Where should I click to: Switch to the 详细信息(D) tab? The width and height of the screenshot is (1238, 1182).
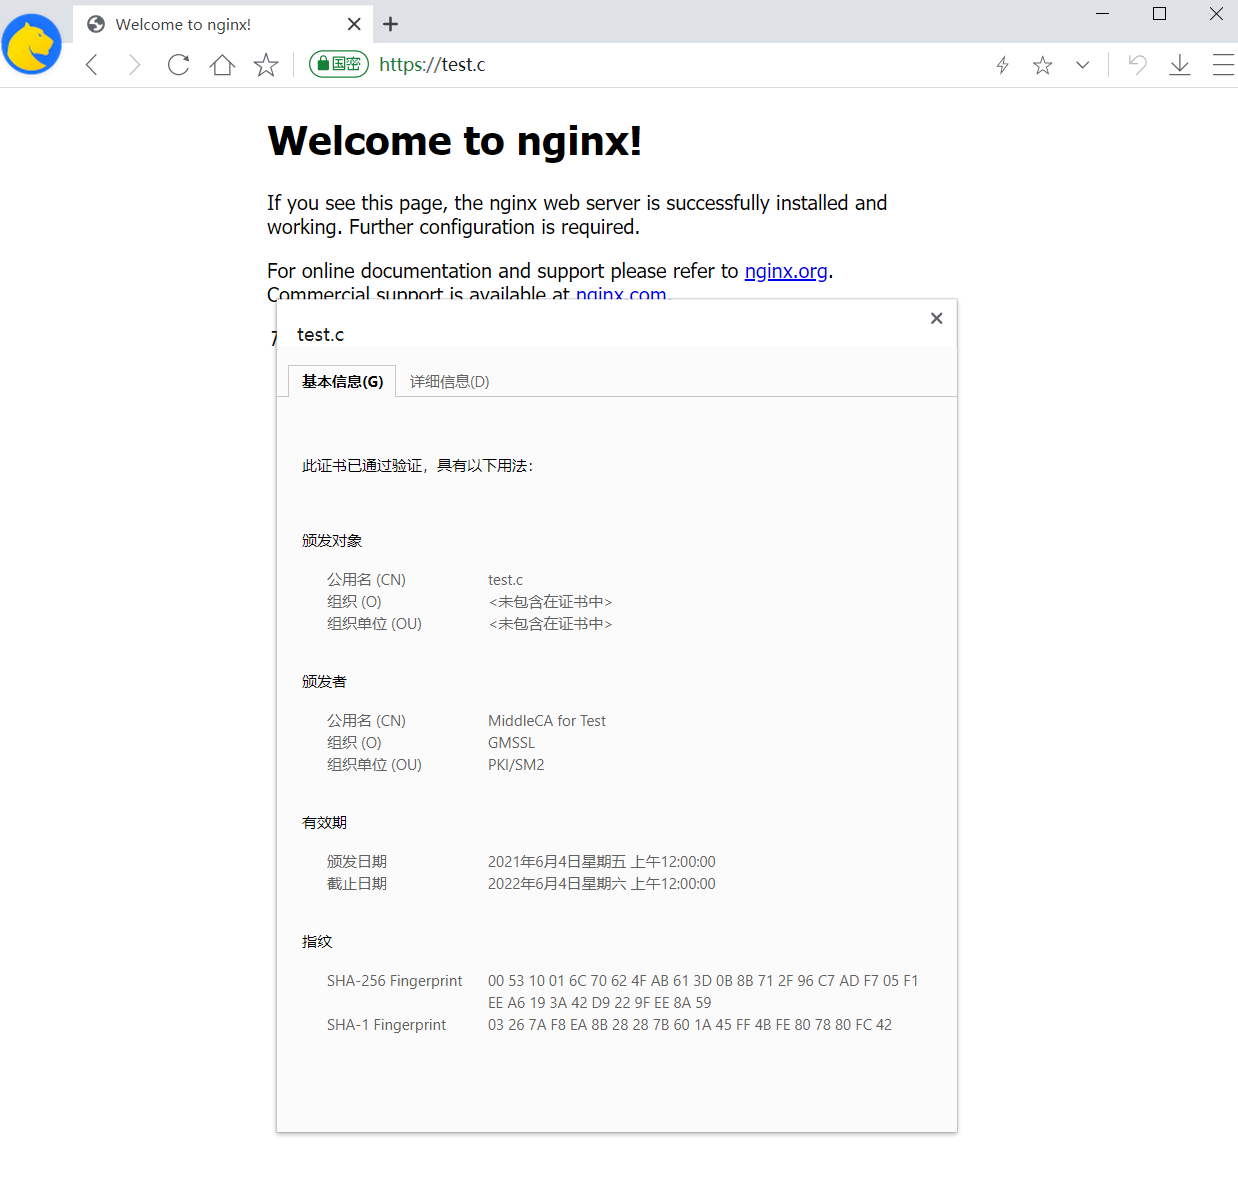click(448, 381)
